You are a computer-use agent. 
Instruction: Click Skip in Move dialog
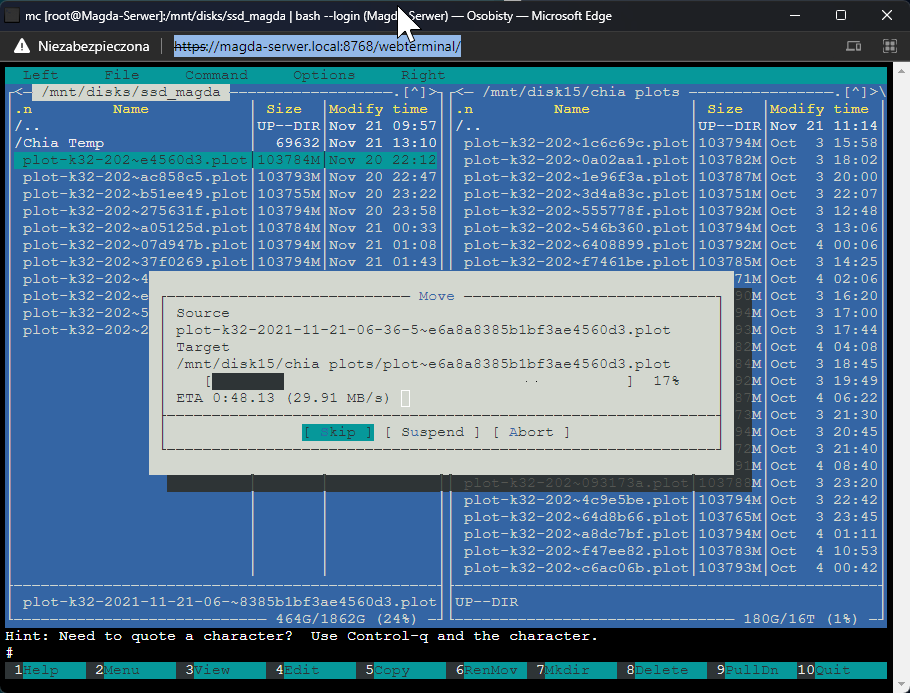coord(338,432)
